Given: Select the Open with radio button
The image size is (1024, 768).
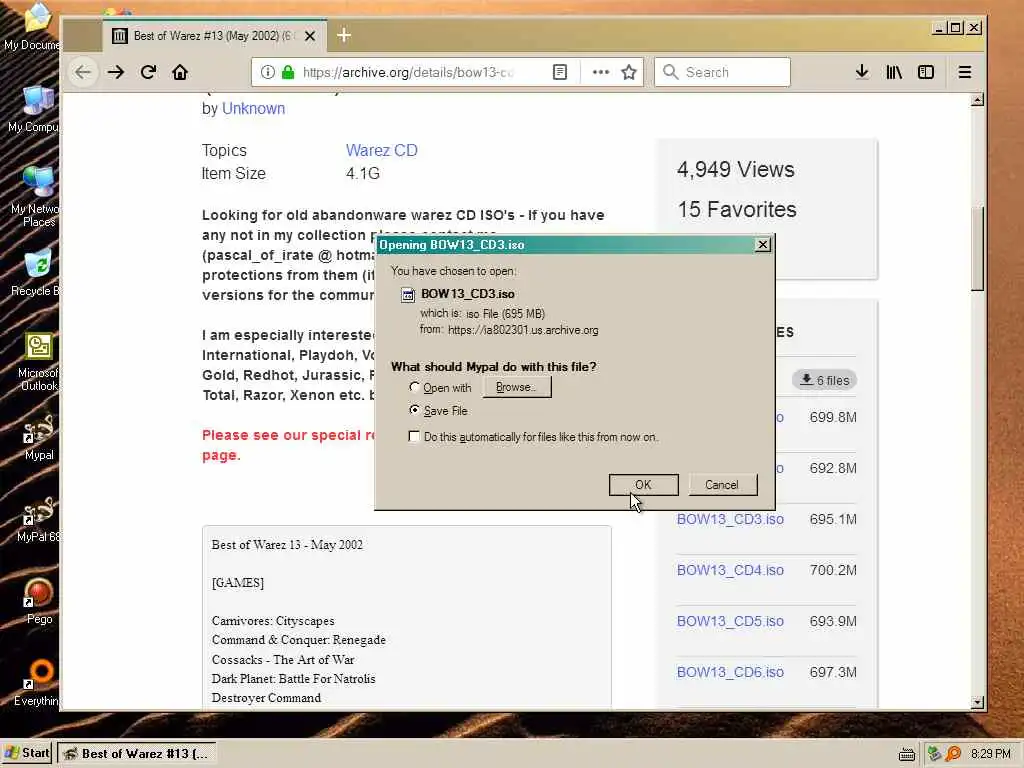Looking at the screenshot, I should coord(414,387).
